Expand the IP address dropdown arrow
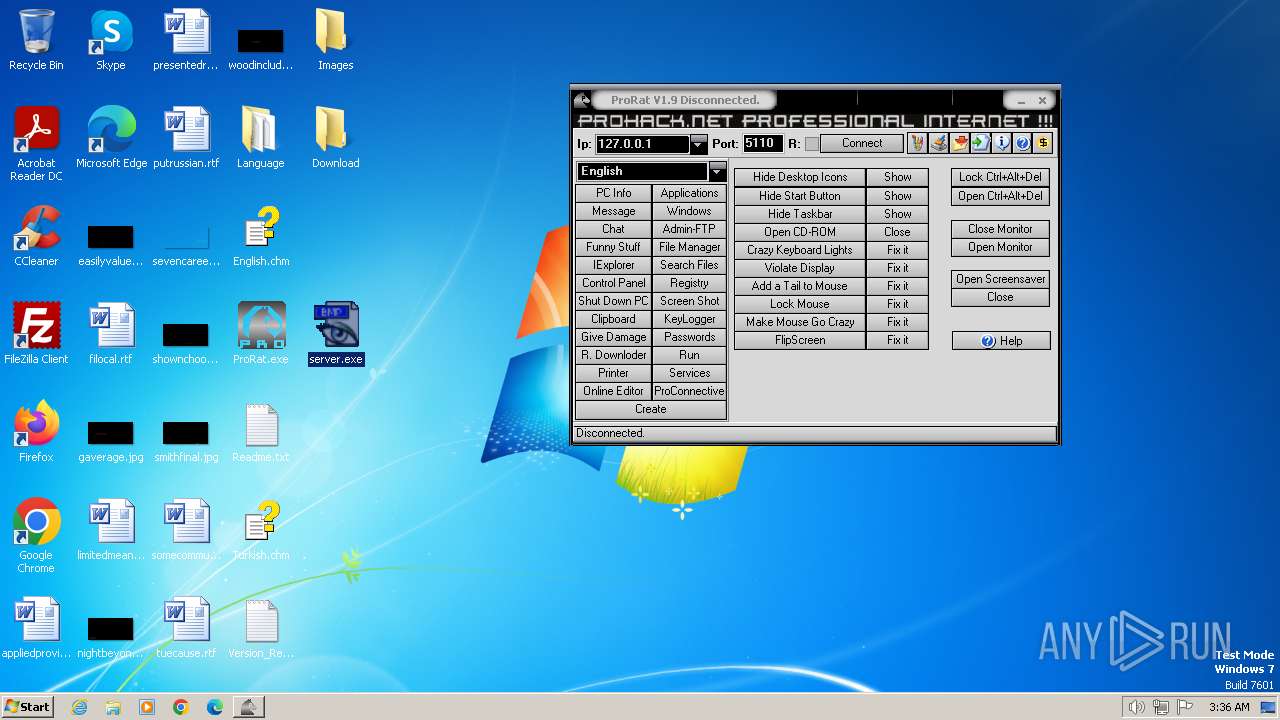 click(699, 144)
